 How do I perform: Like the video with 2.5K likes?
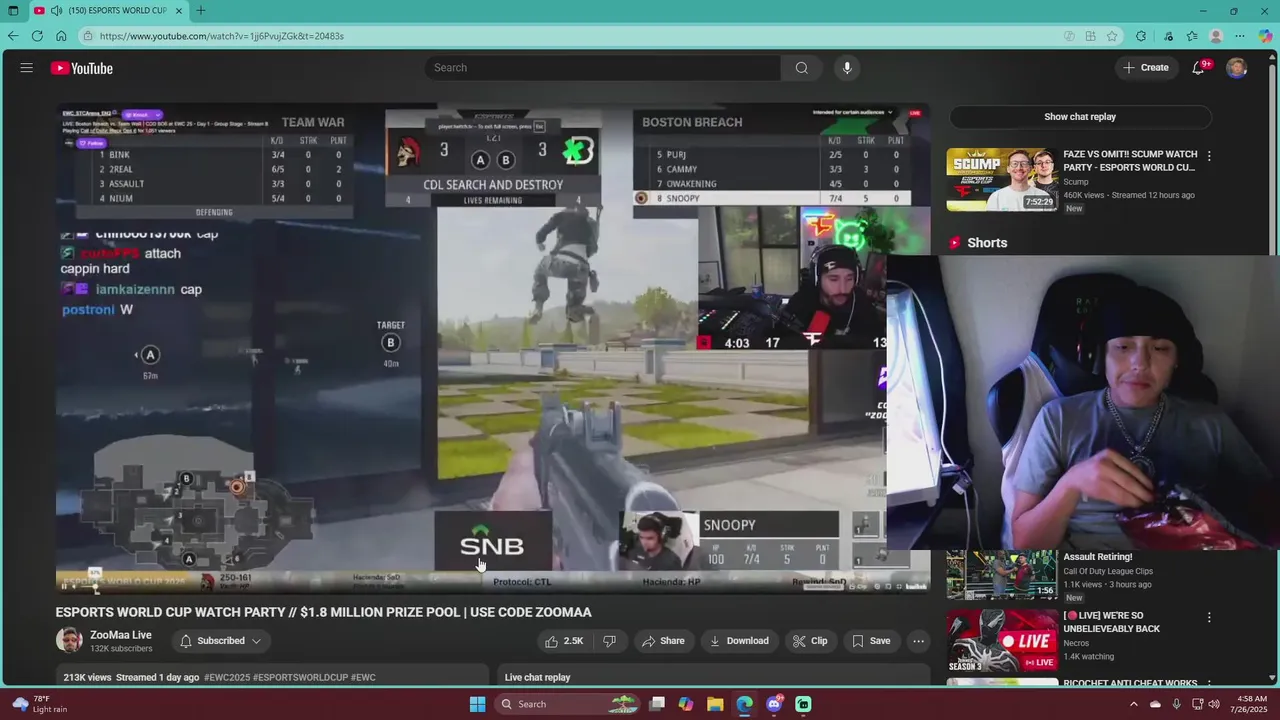[x=563, y=641]
